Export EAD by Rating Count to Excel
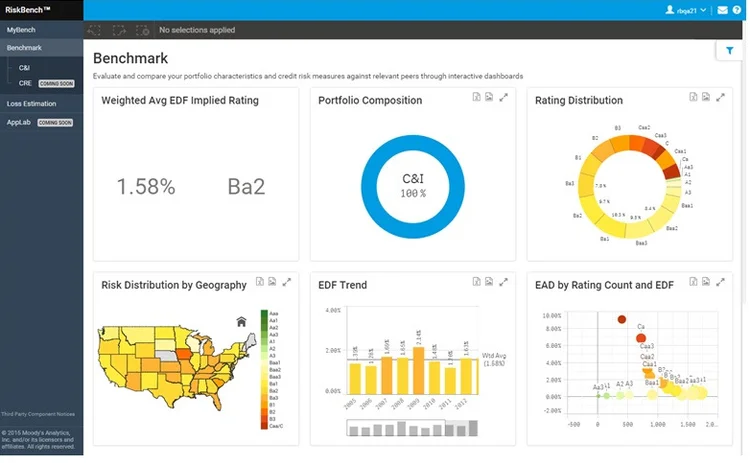The width and height of the screenshot is (750, 463). click(x=693, y=282)
